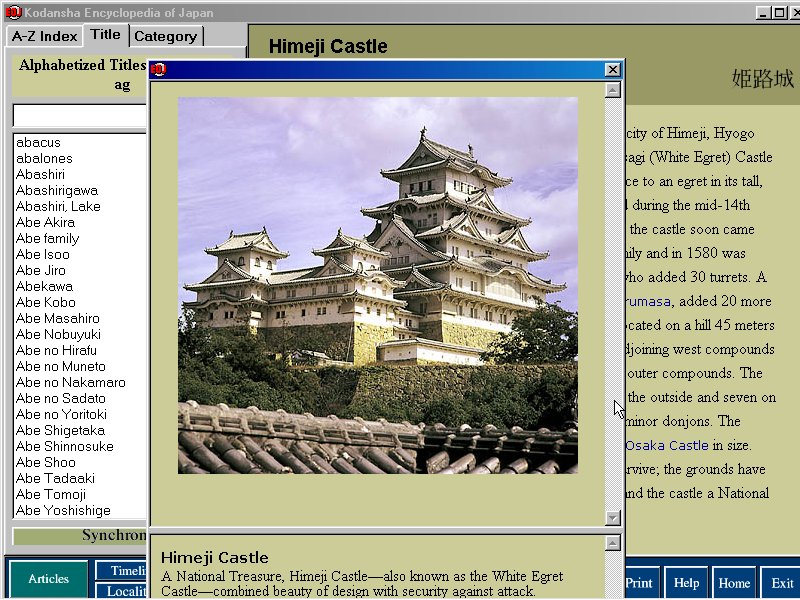Click the Exit button

tap(781, 583)
